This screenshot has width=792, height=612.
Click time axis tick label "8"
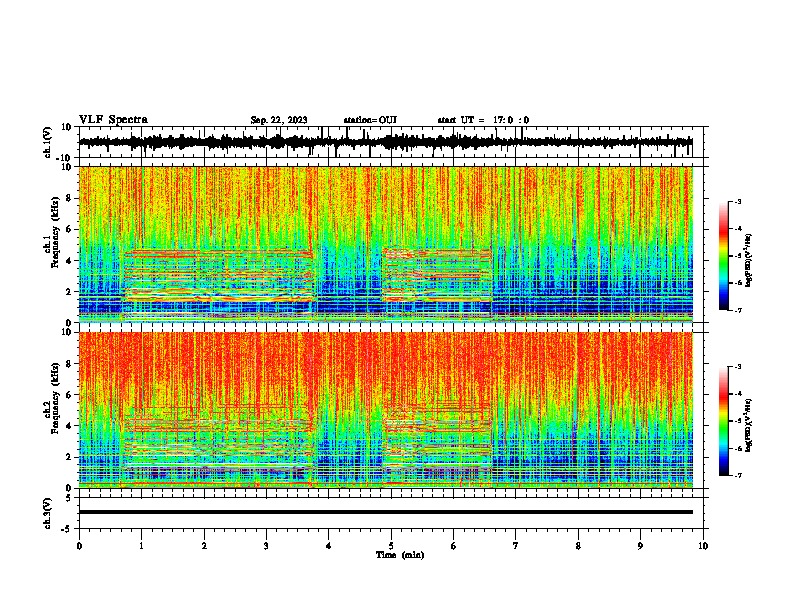(578, 546)
